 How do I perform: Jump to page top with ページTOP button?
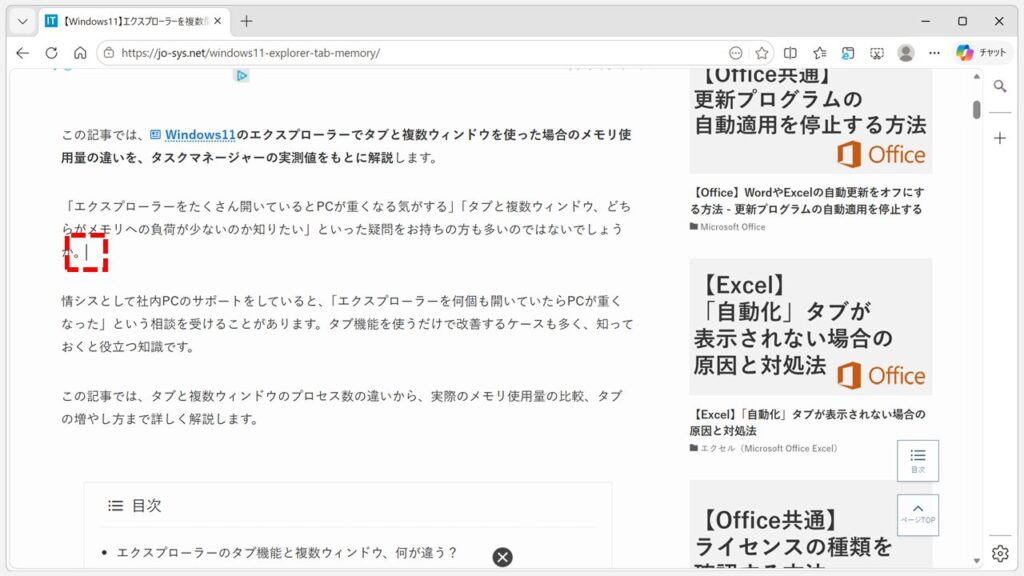click(918, 515)
